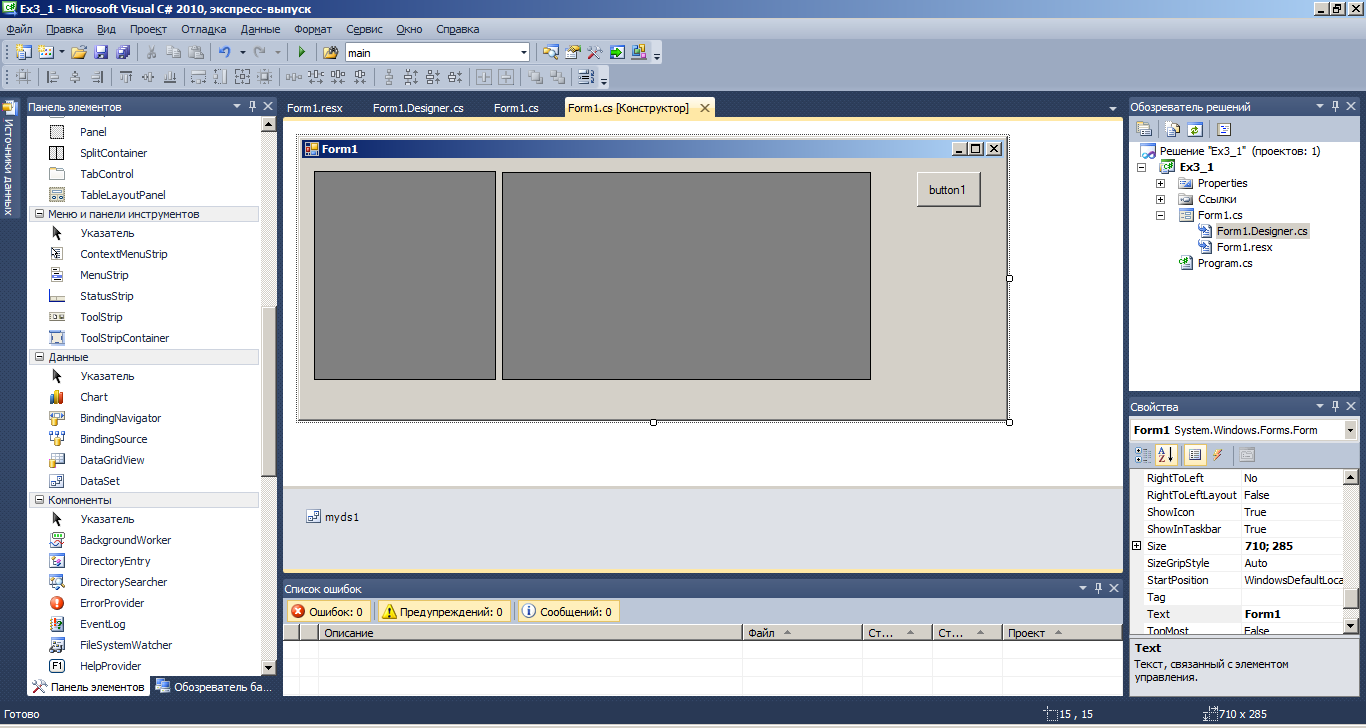1366x728 pixels.
Task: Click the Save All toolbar icon
Action: tap(123, 52)
